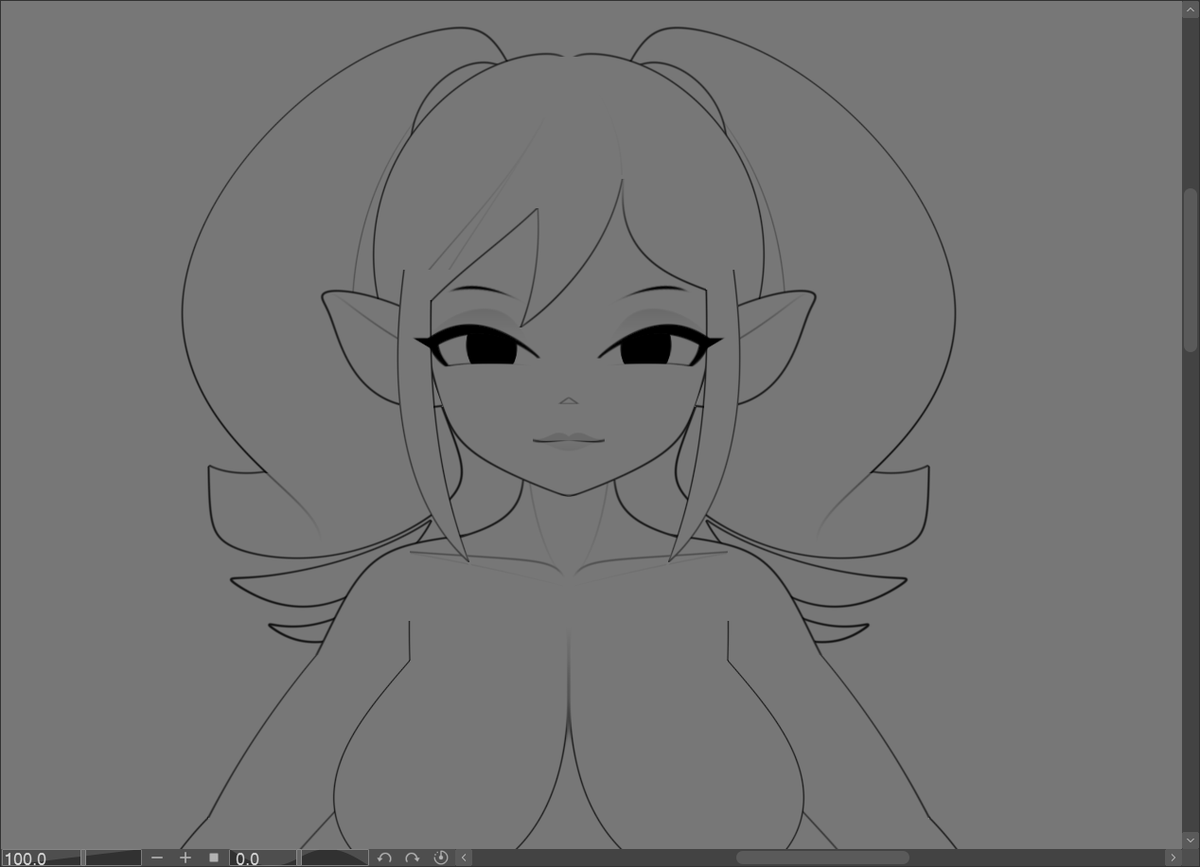Image resolution: width=1200 pixels, height=867 pixels.
Task: Click the zoom slider next to 100.0
Action: [113, 858]
